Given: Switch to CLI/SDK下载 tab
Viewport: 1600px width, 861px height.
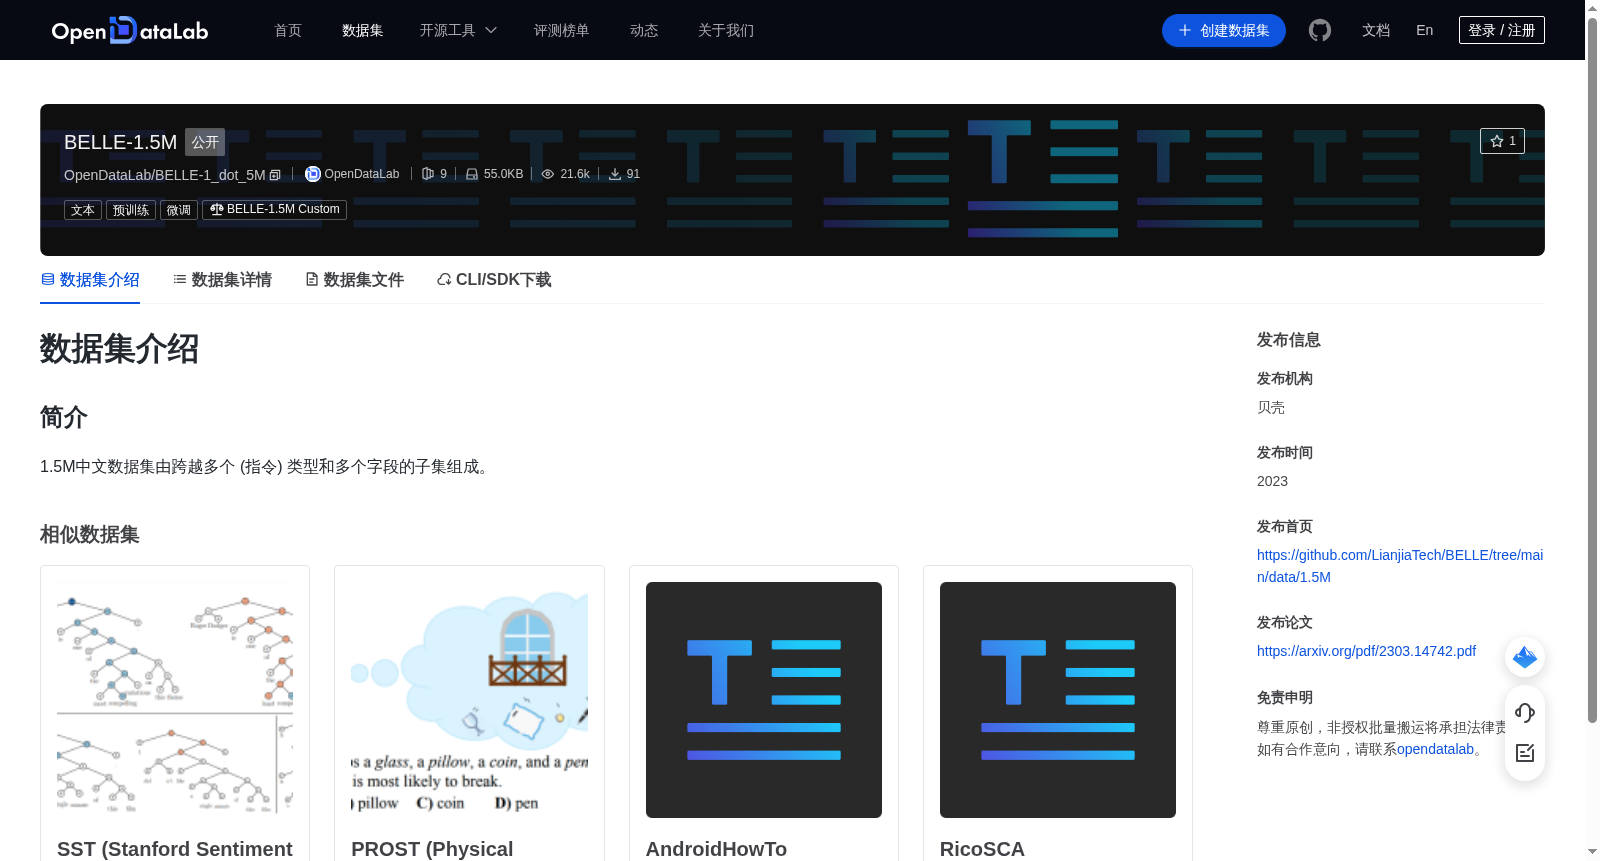Looking at the screenshot, I should click(494, 280).
